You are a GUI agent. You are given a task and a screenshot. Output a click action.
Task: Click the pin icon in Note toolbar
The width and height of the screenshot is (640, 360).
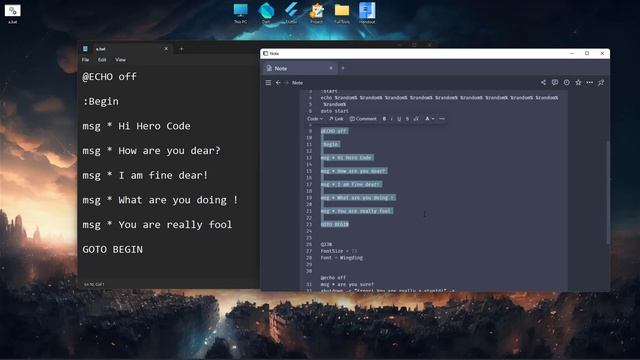click(601, 82)
